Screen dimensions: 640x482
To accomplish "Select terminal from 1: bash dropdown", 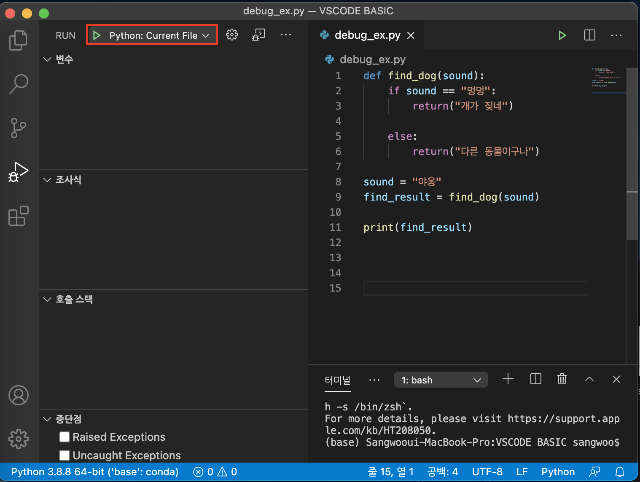I will coord(441,380).
